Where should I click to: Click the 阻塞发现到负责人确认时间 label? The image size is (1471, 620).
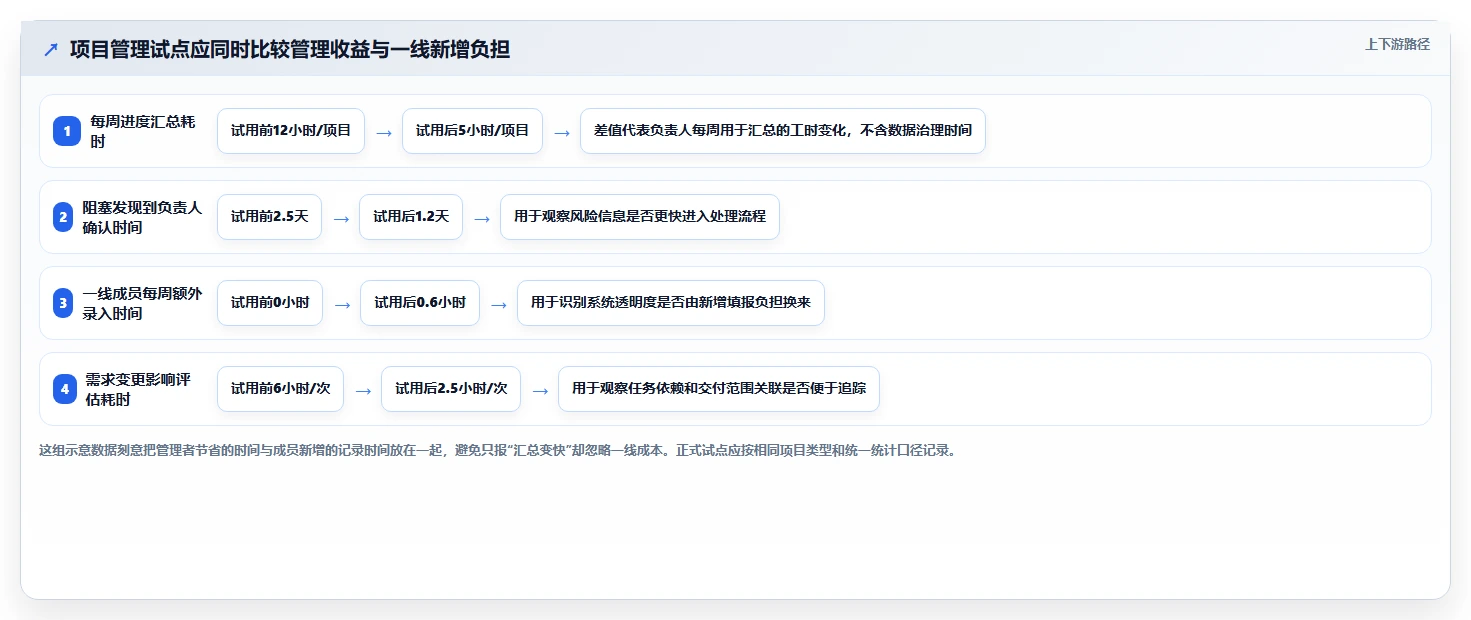(142, 217)
